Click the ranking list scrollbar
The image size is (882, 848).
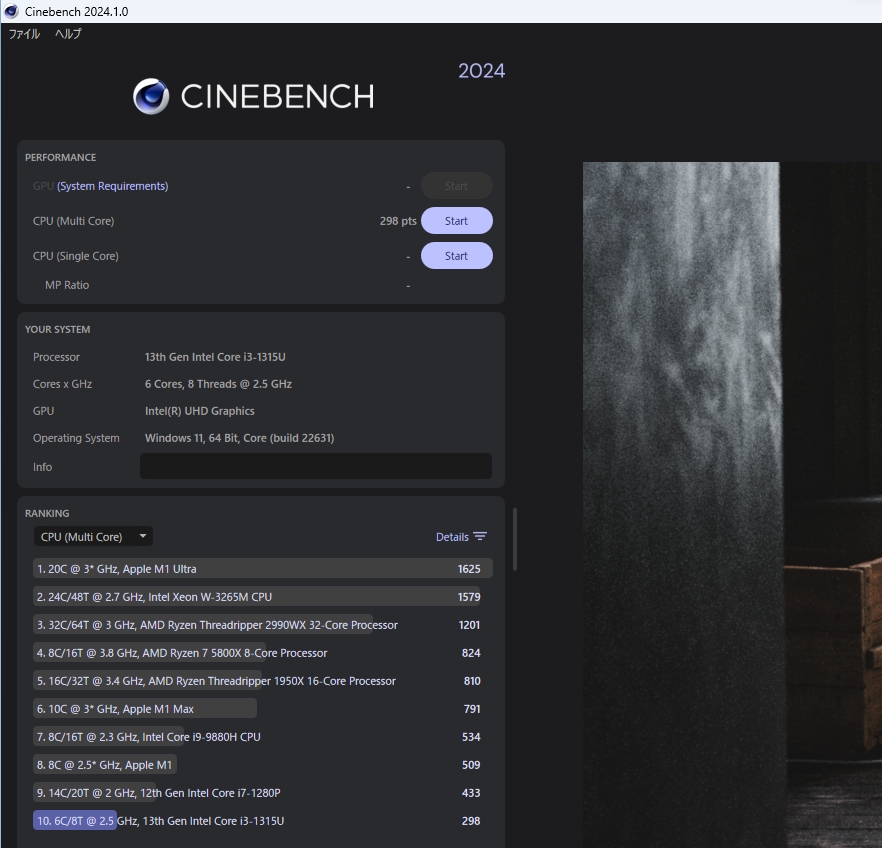(515, 539)
